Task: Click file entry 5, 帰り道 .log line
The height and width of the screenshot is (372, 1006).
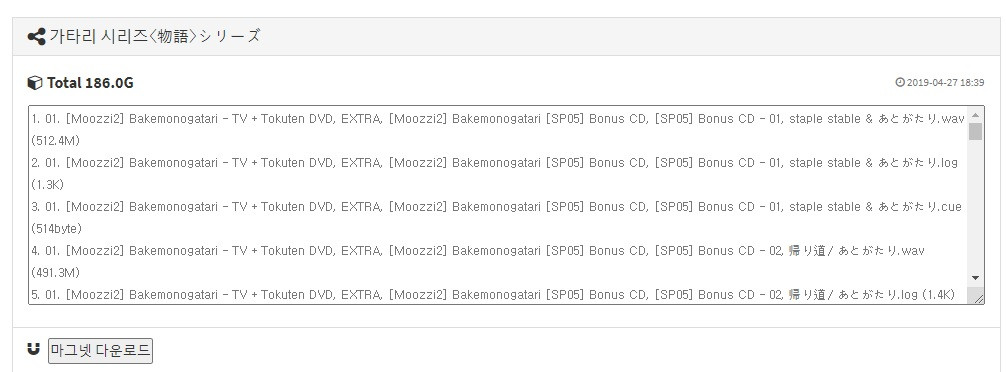Action: tap(493, 295)
